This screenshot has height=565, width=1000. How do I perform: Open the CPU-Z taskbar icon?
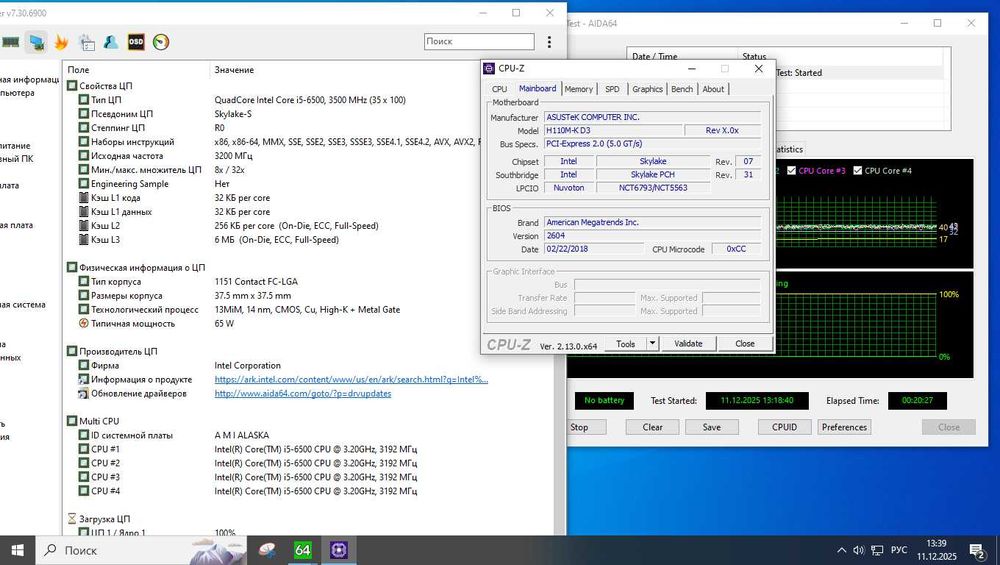(x=339, y=550)
